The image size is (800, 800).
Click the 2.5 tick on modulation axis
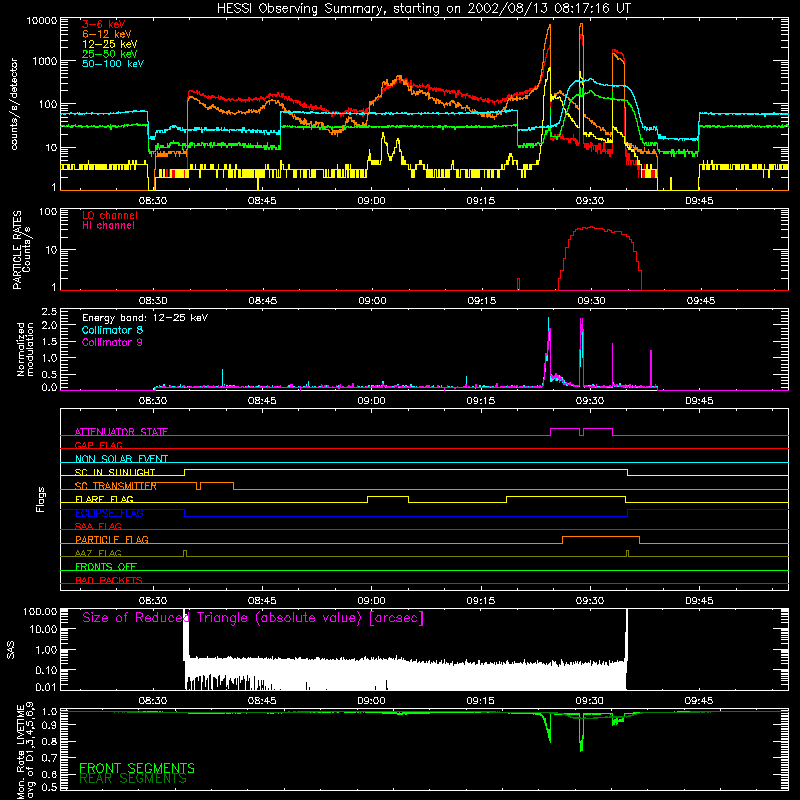[x=49, y=312]
